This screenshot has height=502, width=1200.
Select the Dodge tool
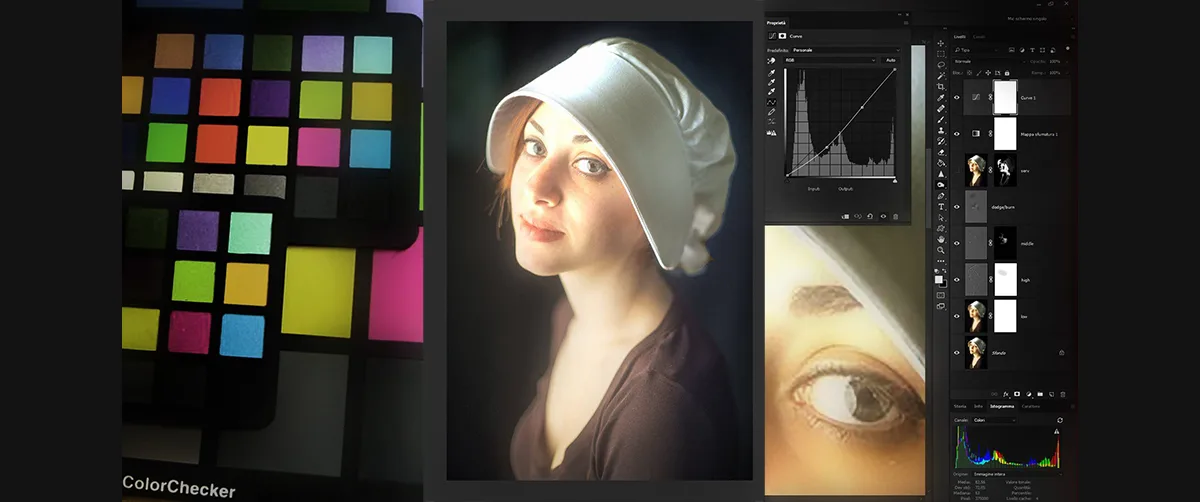(941, 185)
